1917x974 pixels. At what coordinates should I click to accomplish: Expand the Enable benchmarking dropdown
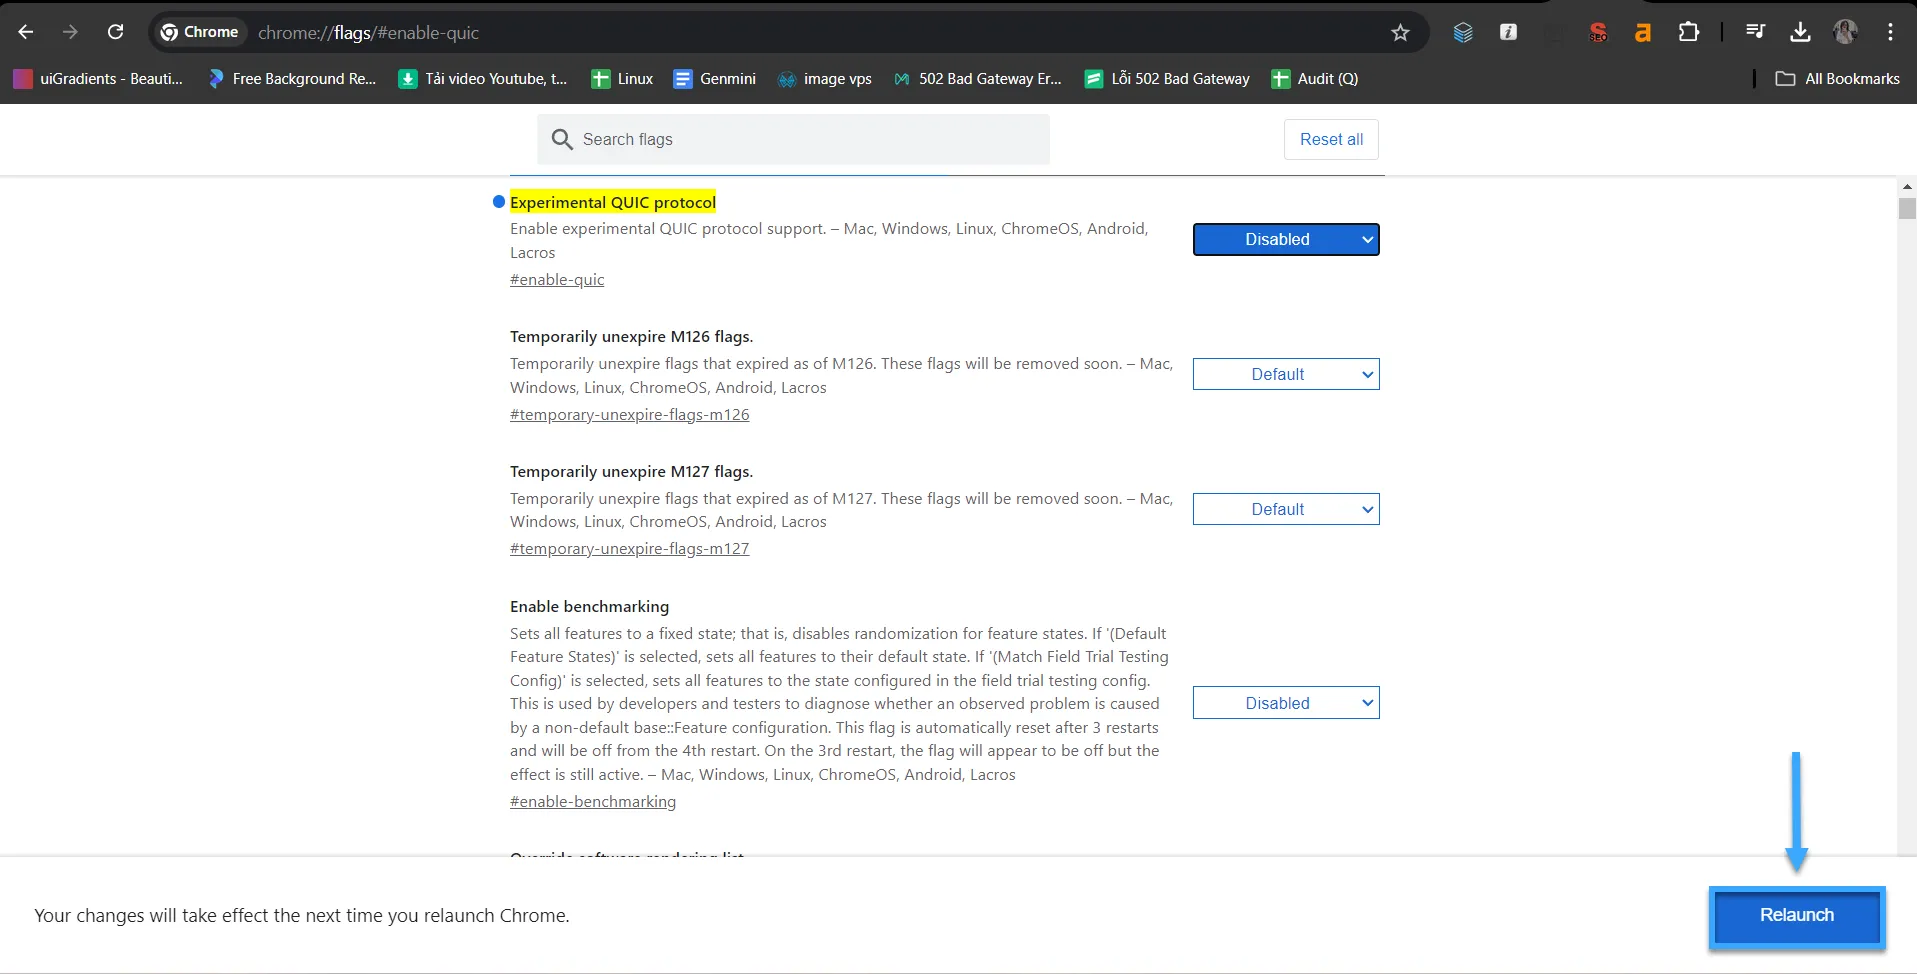(1285, 702)
